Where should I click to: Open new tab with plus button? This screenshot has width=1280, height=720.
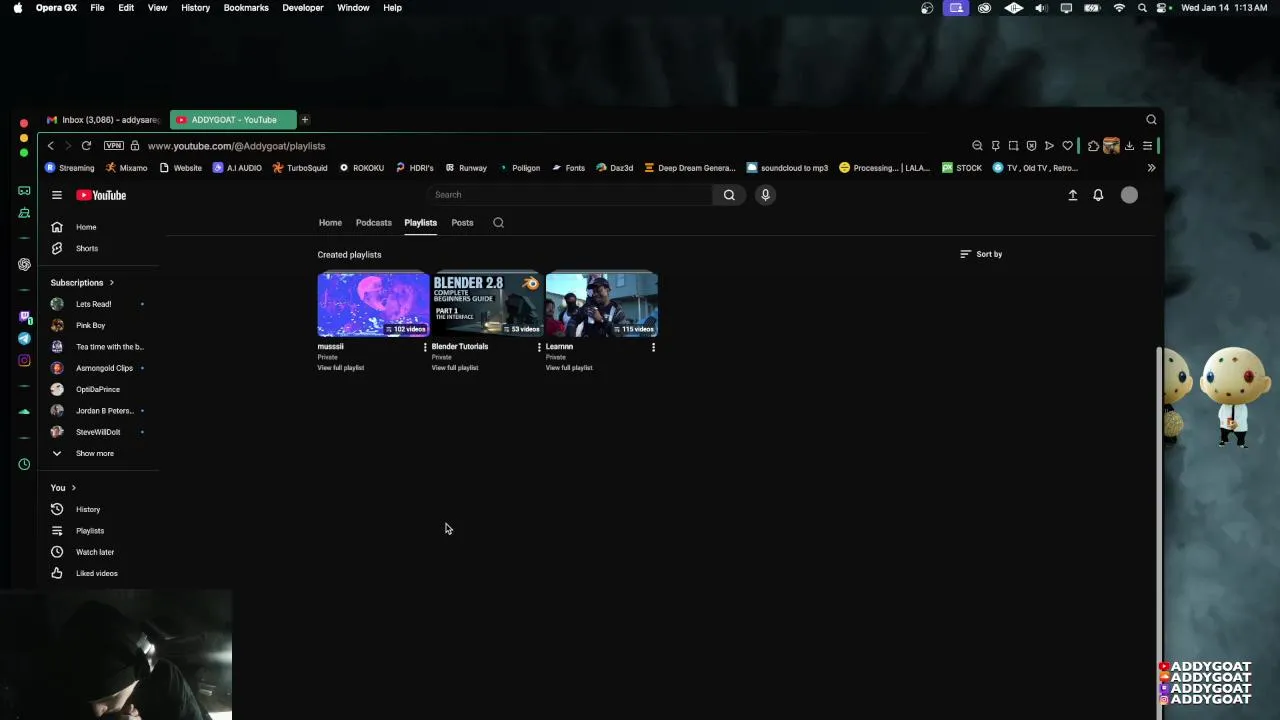305,120
